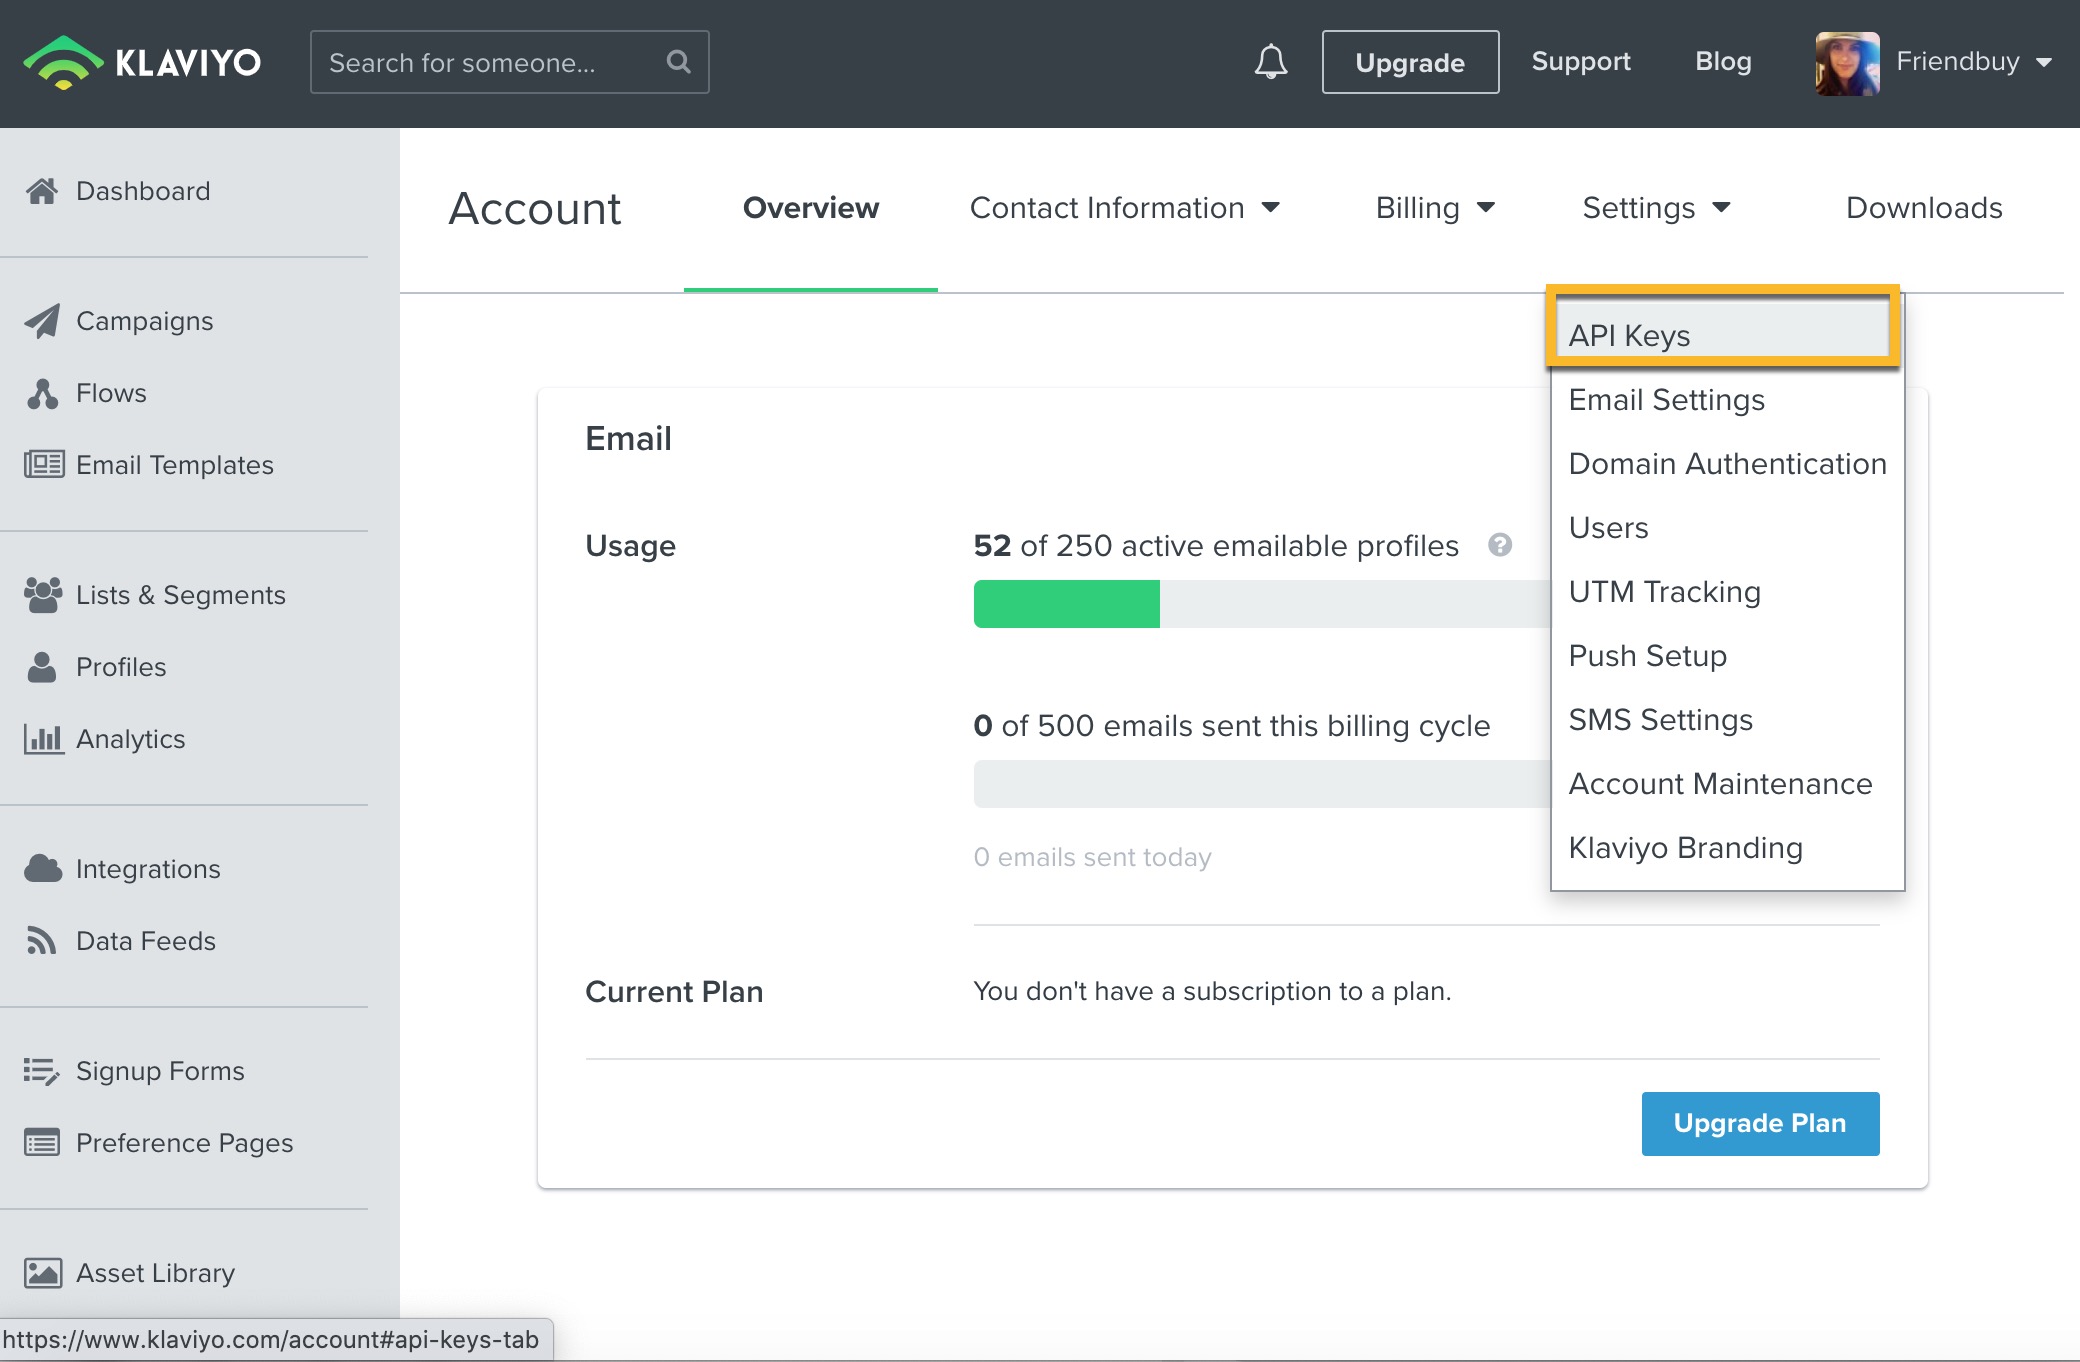Open Analytics page

pos(131,739)
